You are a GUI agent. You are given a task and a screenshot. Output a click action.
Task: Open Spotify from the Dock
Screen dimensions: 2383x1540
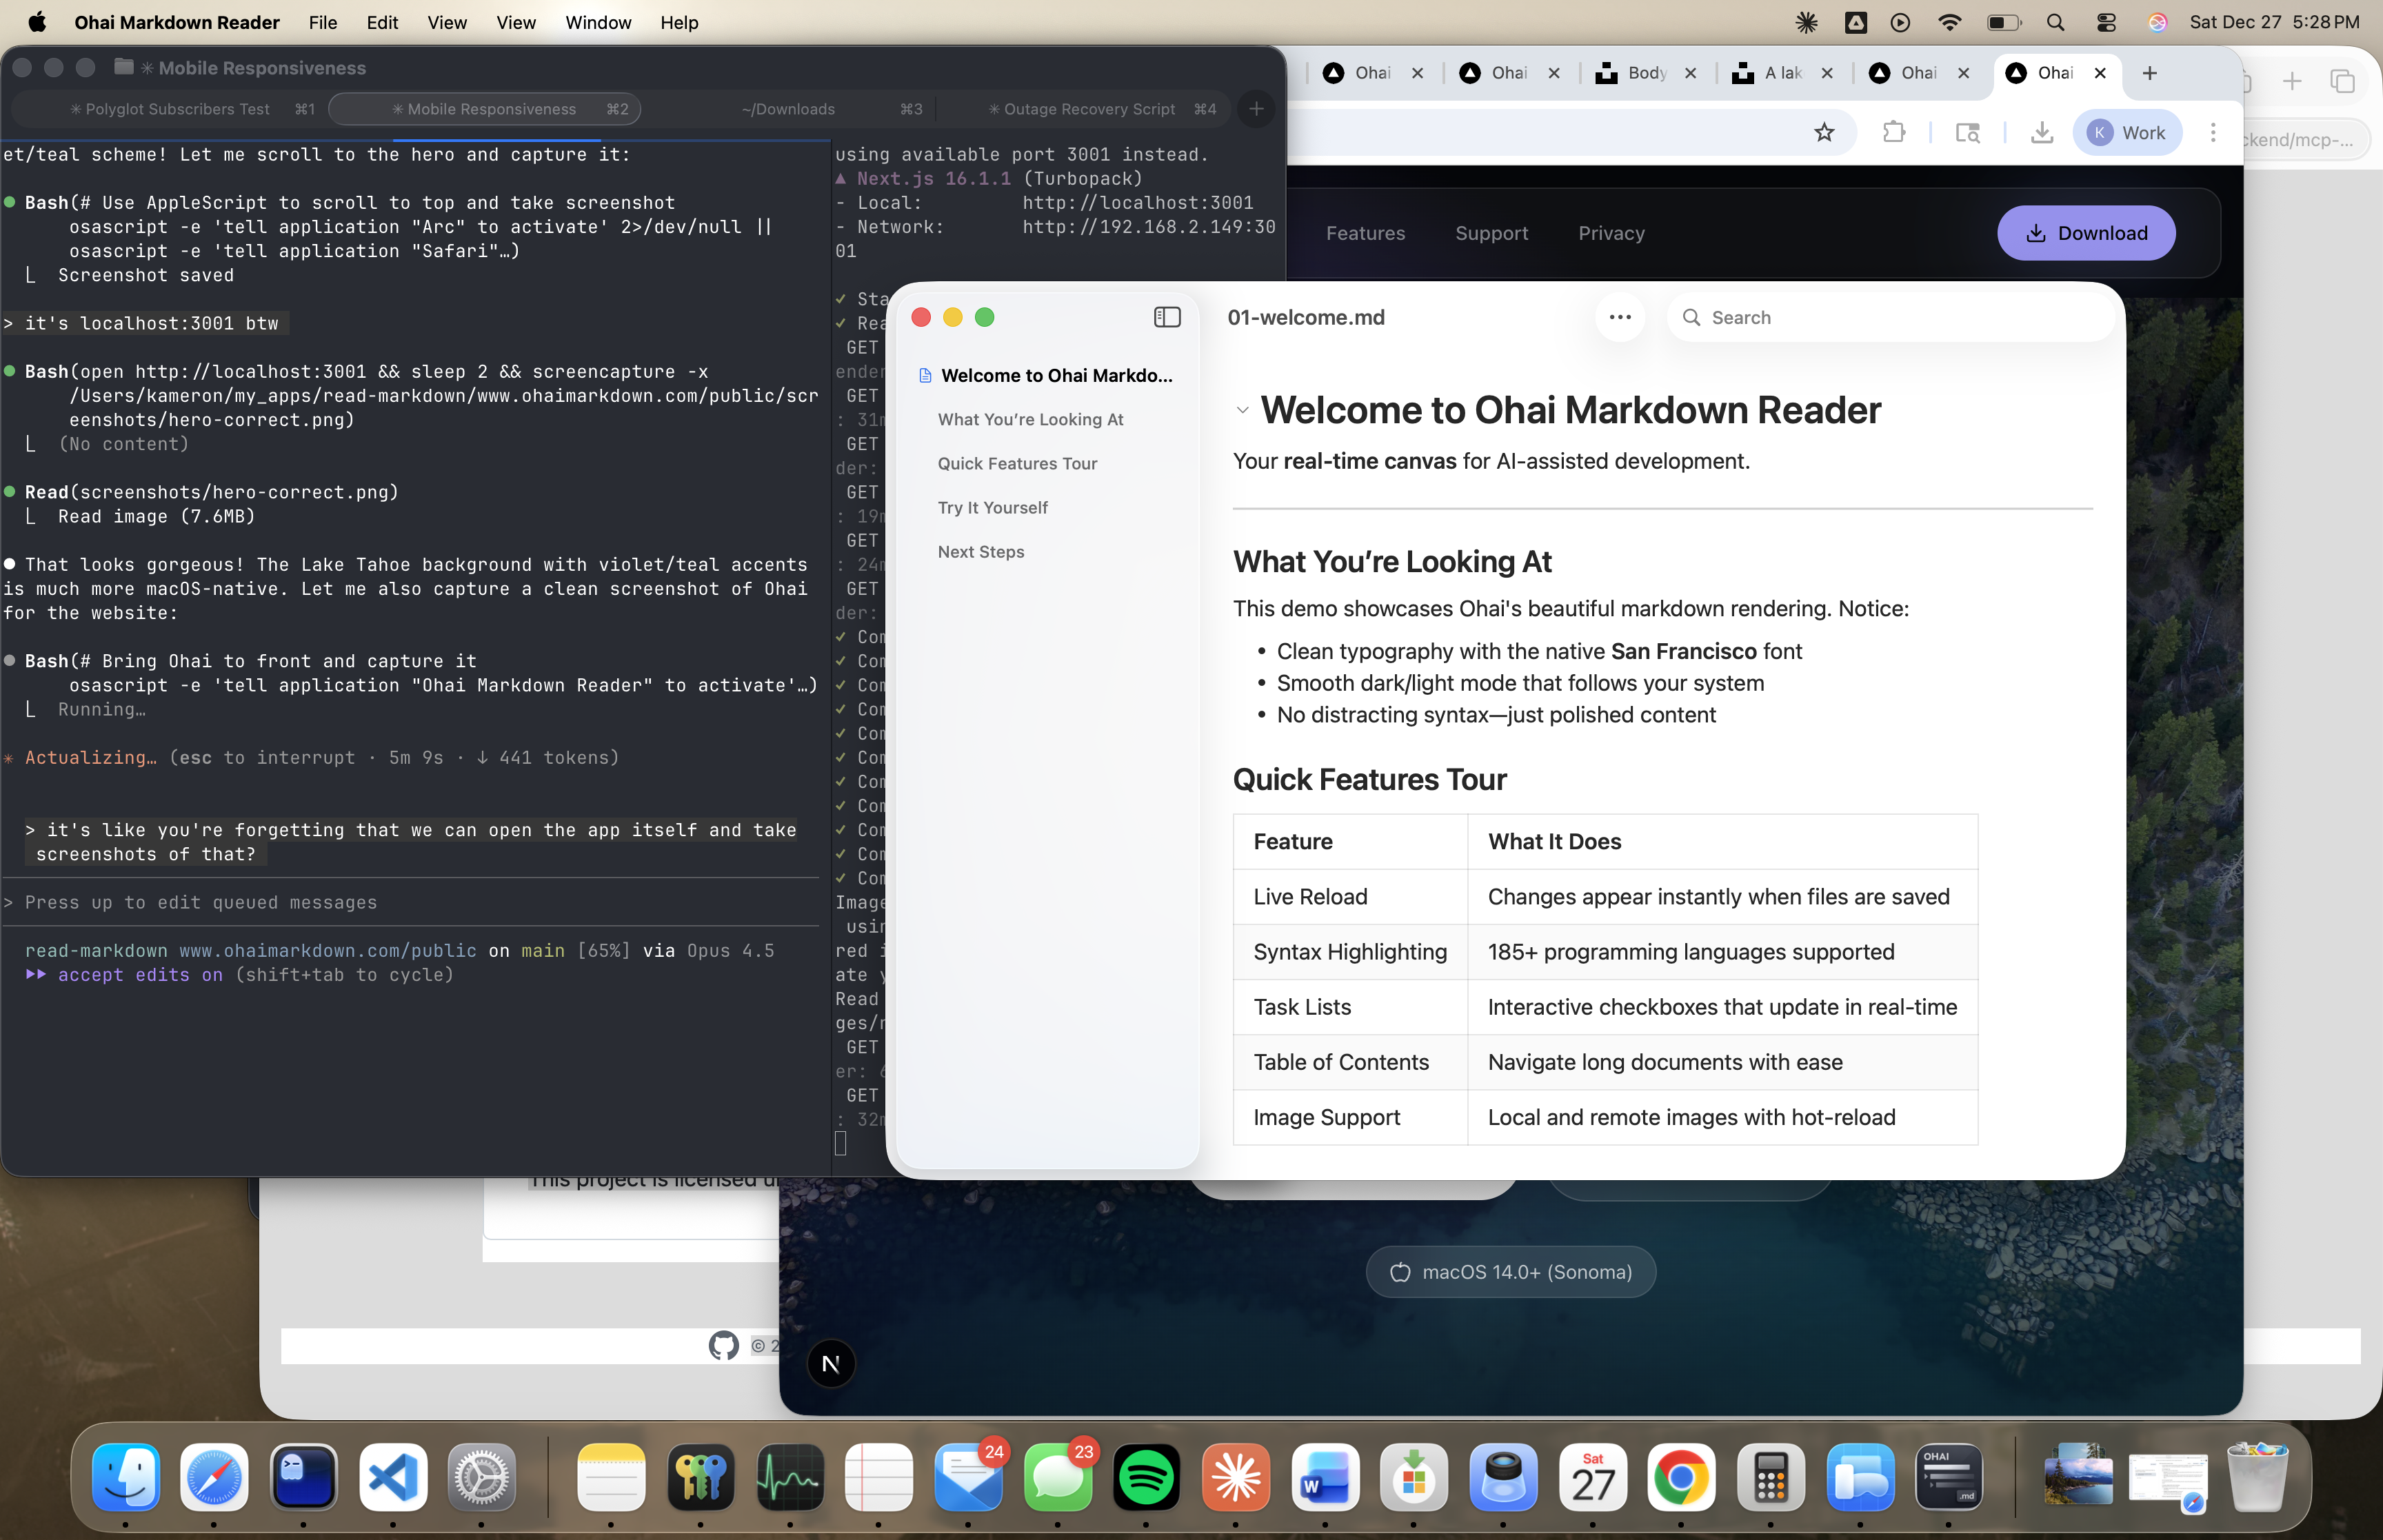(x=1146, y=1478)
